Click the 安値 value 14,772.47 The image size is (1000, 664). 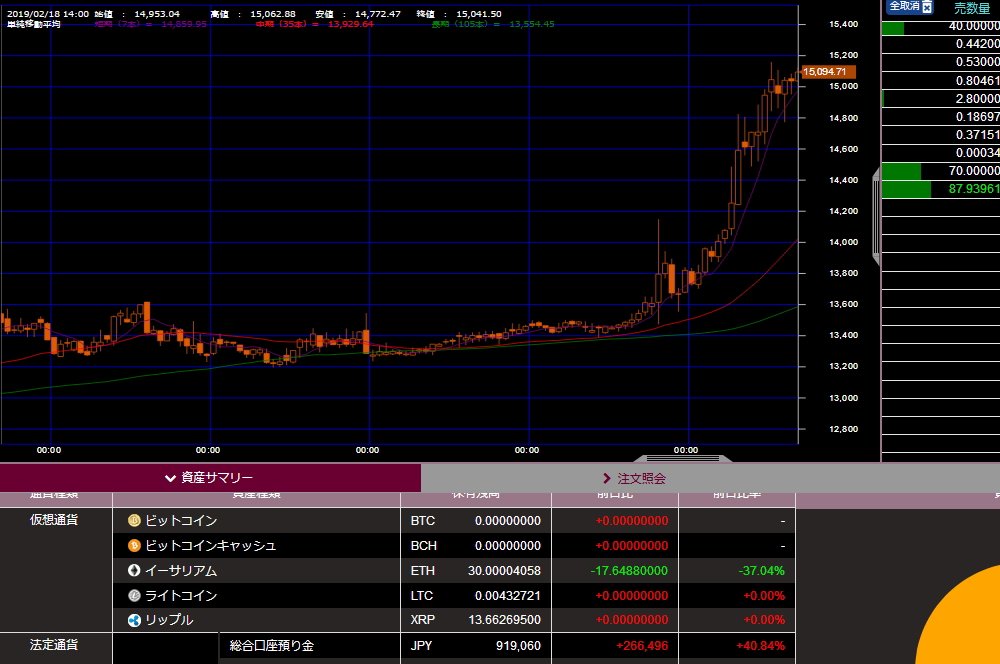tap(378, 13)
